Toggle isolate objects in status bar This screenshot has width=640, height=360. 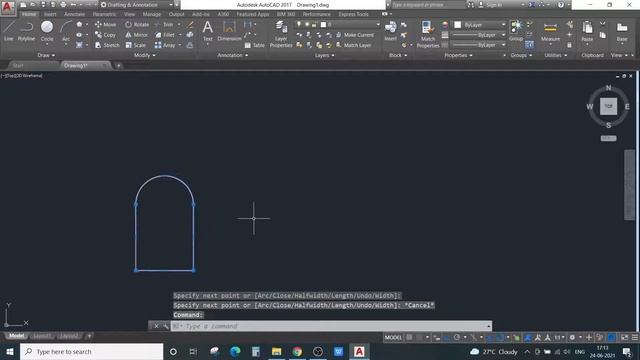coord(599,338)
